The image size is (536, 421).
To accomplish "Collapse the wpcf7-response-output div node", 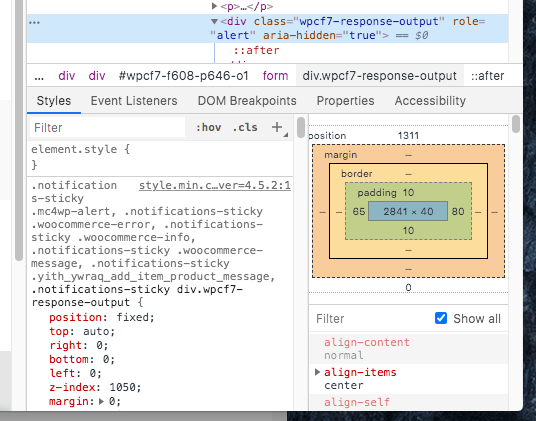I will (x=214, y=22).
